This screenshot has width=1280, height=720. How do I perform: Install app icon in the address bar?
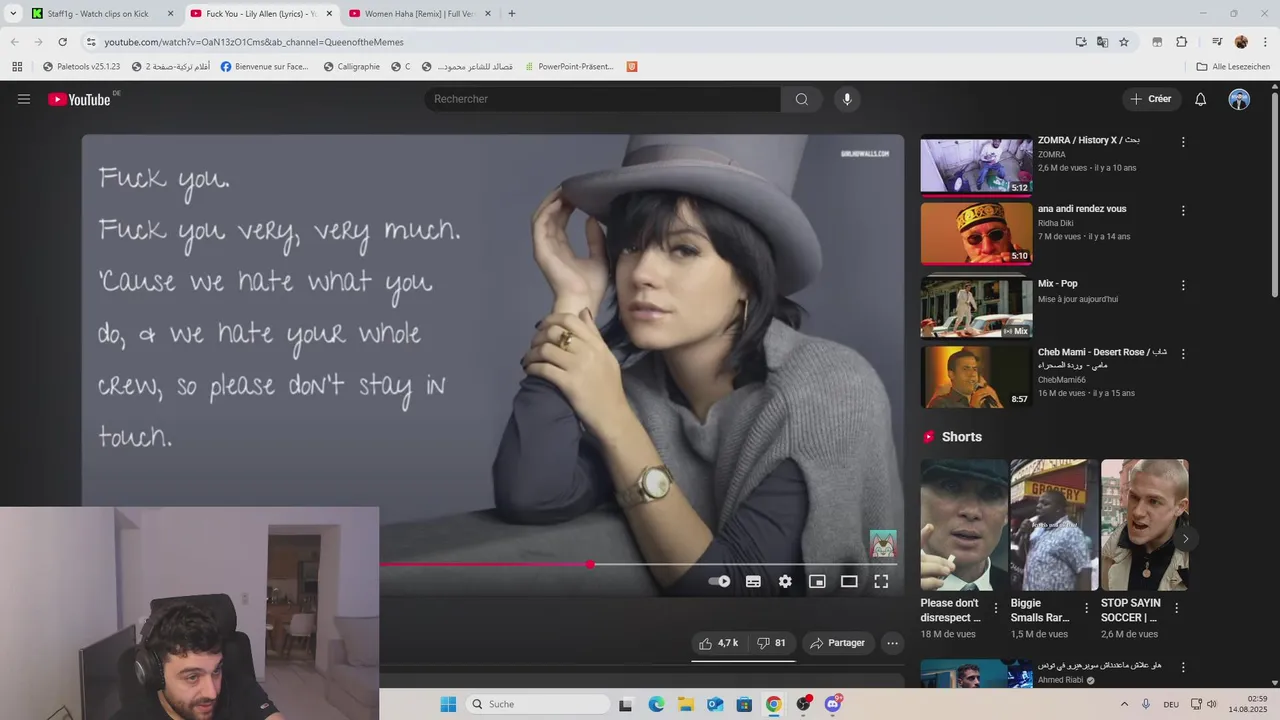coord(1081,42)
